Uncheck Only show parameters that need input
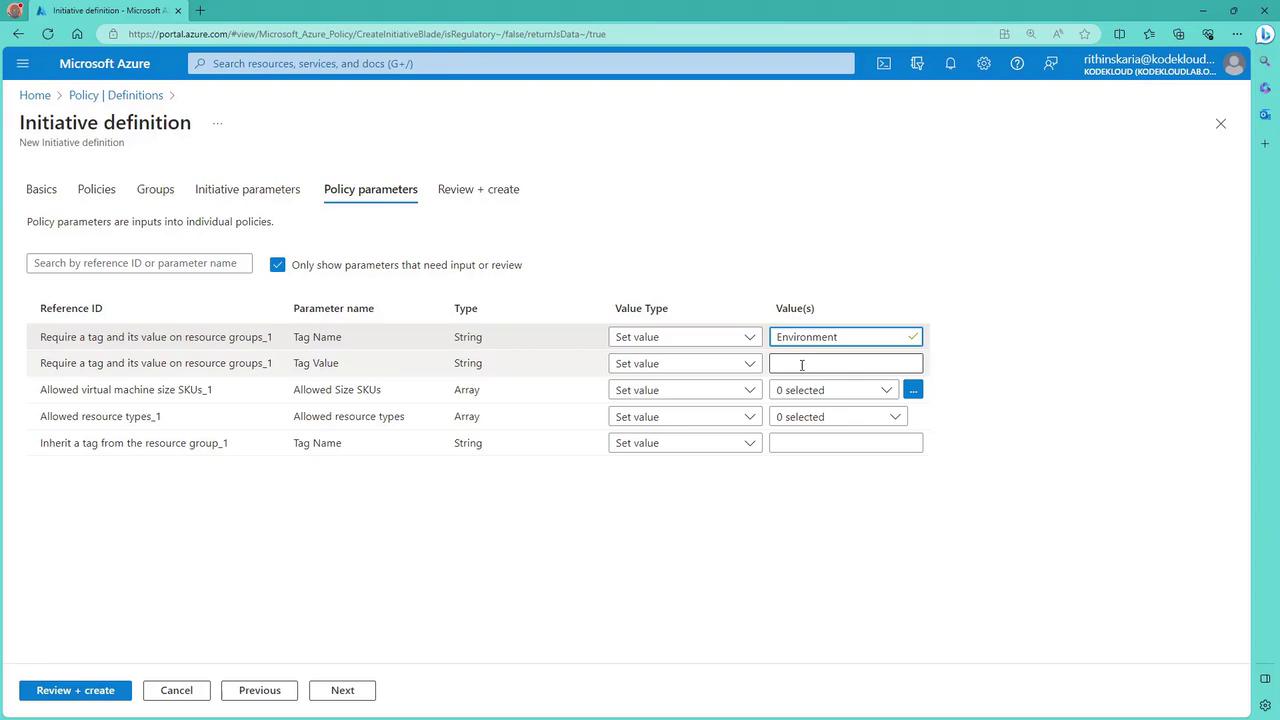Screen dimensions: 1280x720 click(x=278, y=265)
